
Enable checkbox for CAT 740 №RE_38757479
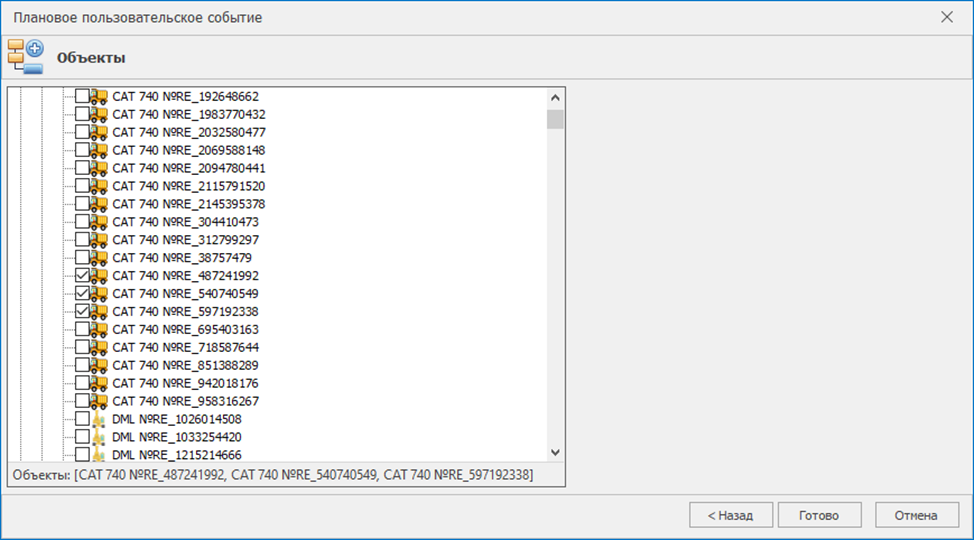coord(82,258)
